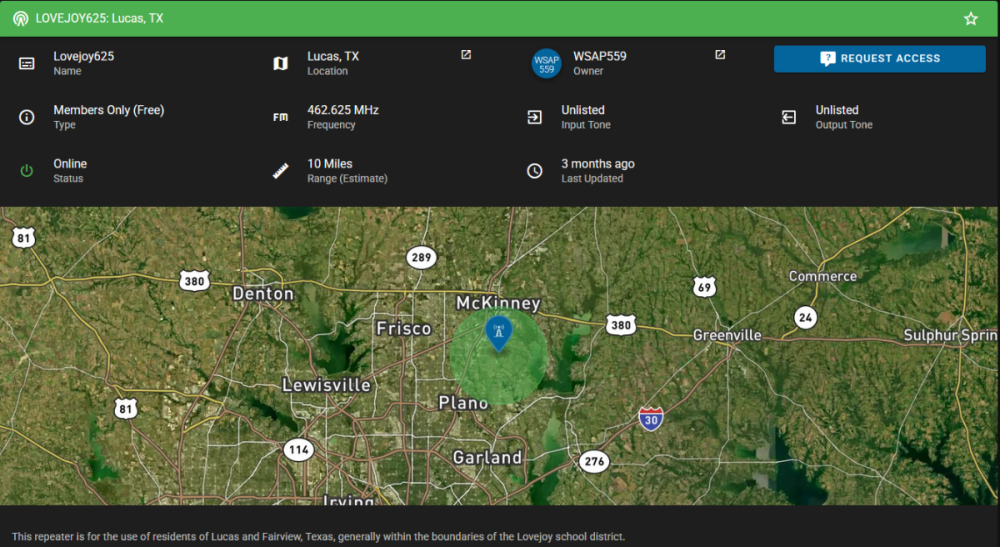Click the Last Updated clock icon

pyautogui.click(x=534, y=171)
